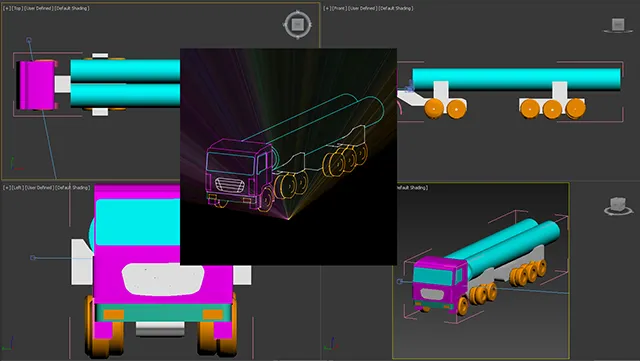Open the [Top] view label menu

[18, 8]
